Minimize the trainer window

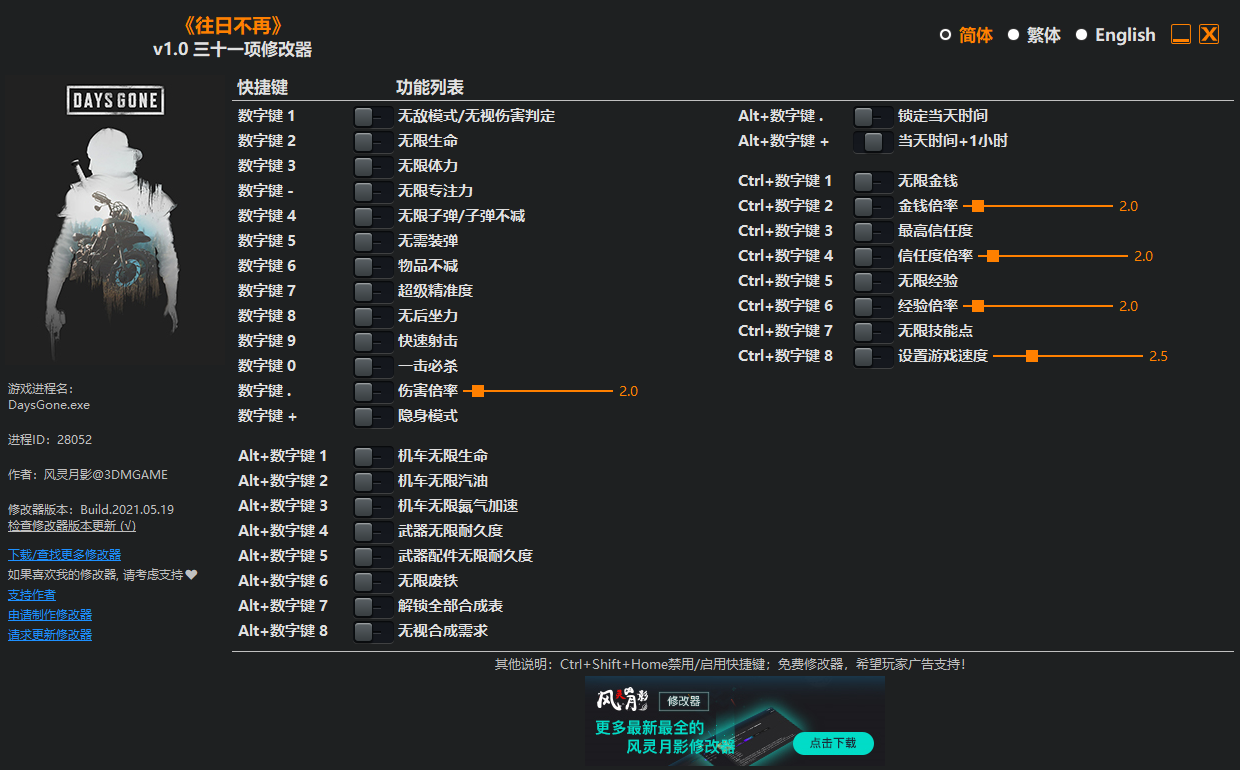point(1180,34)
